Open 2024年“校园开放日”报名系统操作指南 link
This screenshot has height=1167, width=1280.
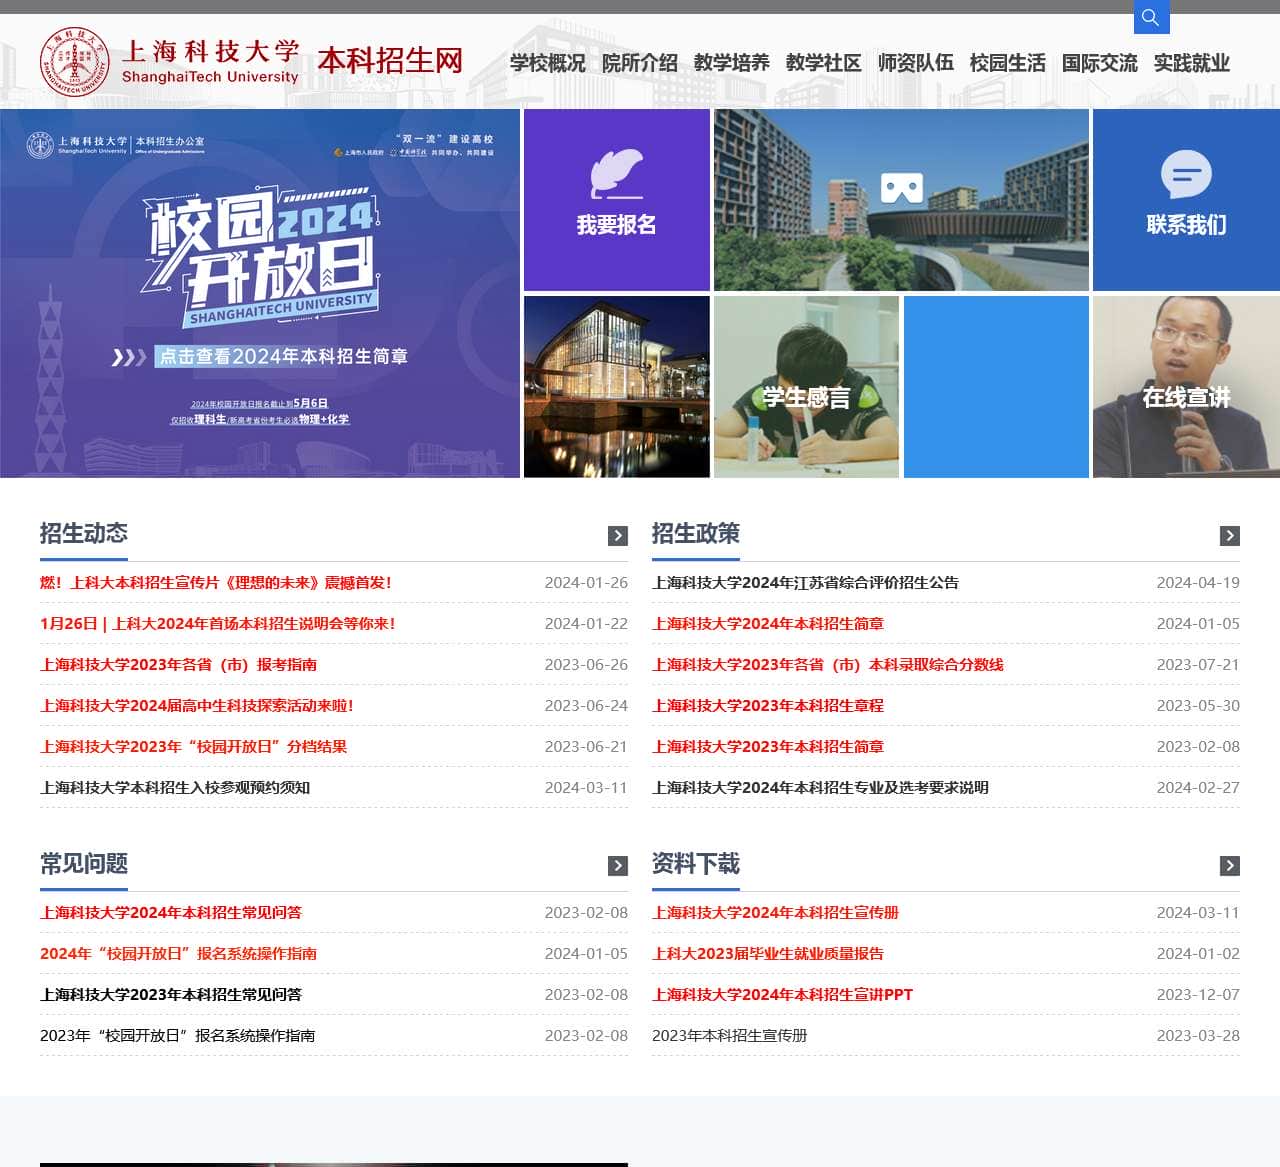click(x=179, y=954)
